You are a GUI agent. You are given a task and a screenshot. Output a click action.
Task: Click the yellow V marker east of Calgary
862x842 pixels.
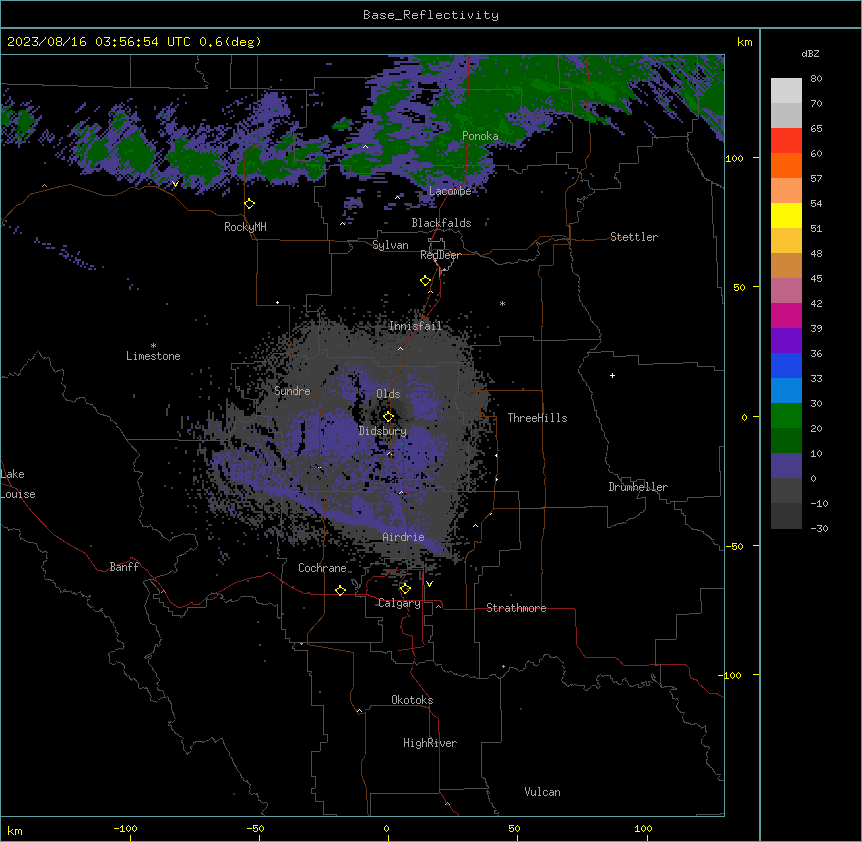pos(429,584)
